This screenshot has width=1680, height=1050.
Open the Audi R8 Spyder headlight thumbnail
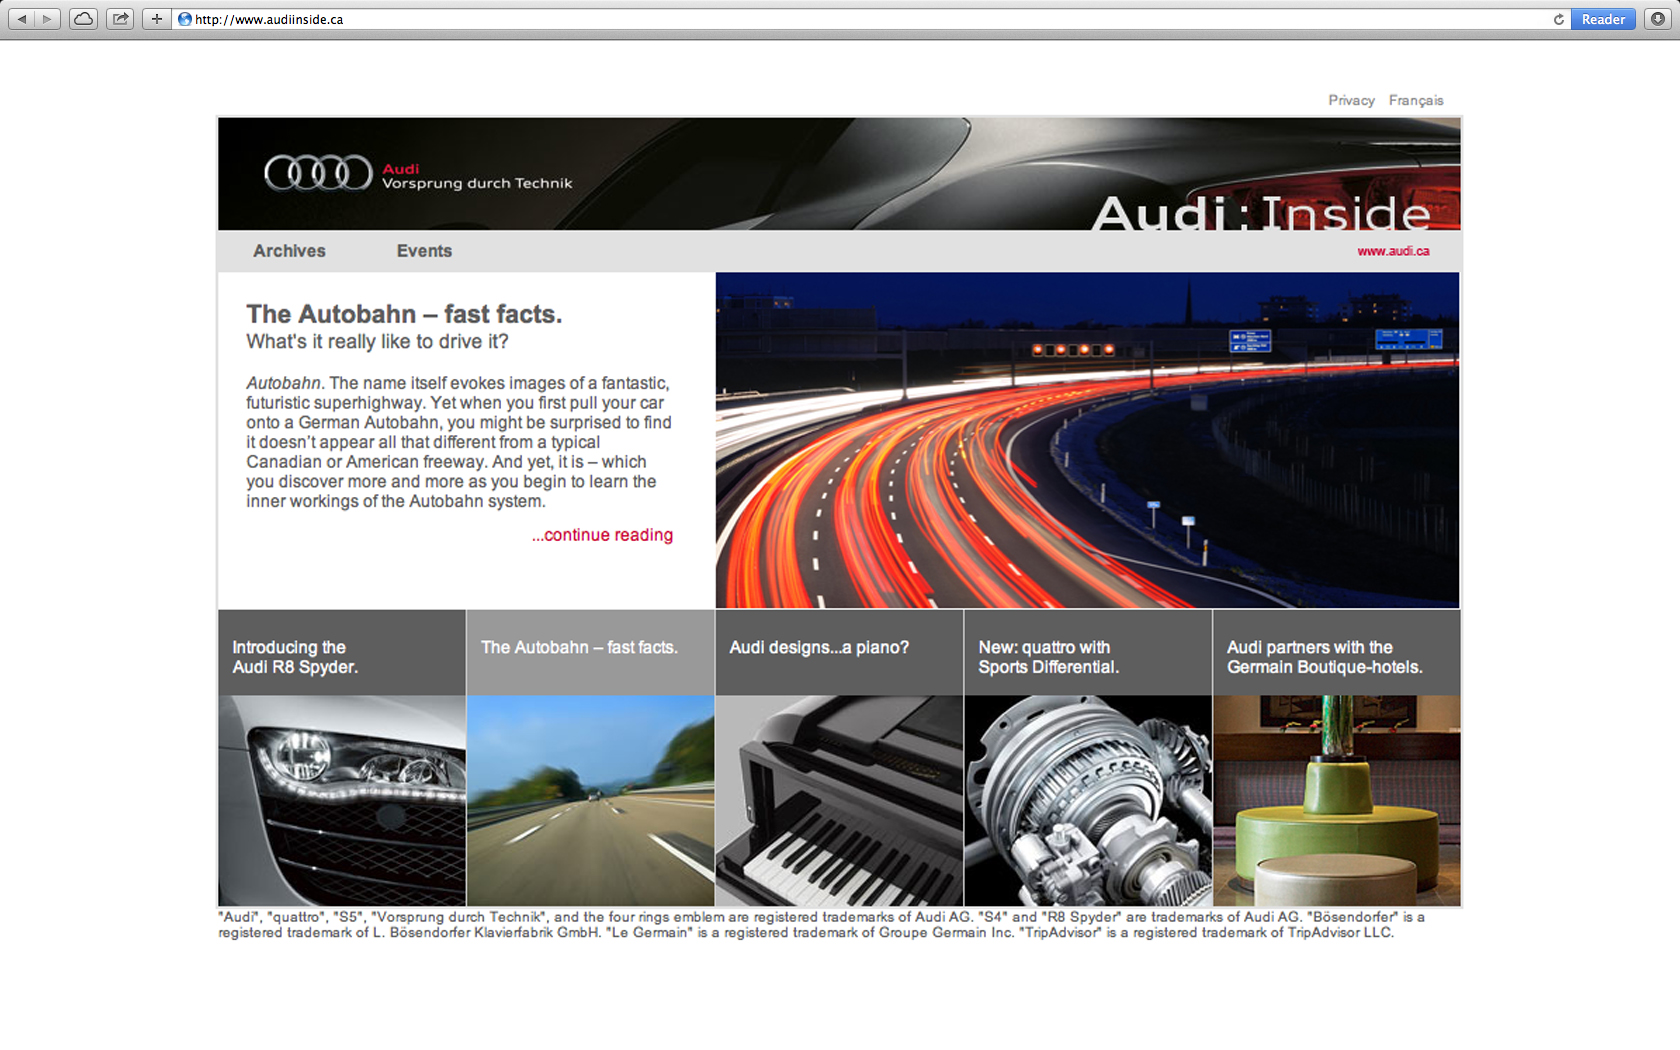pos(342,800)
